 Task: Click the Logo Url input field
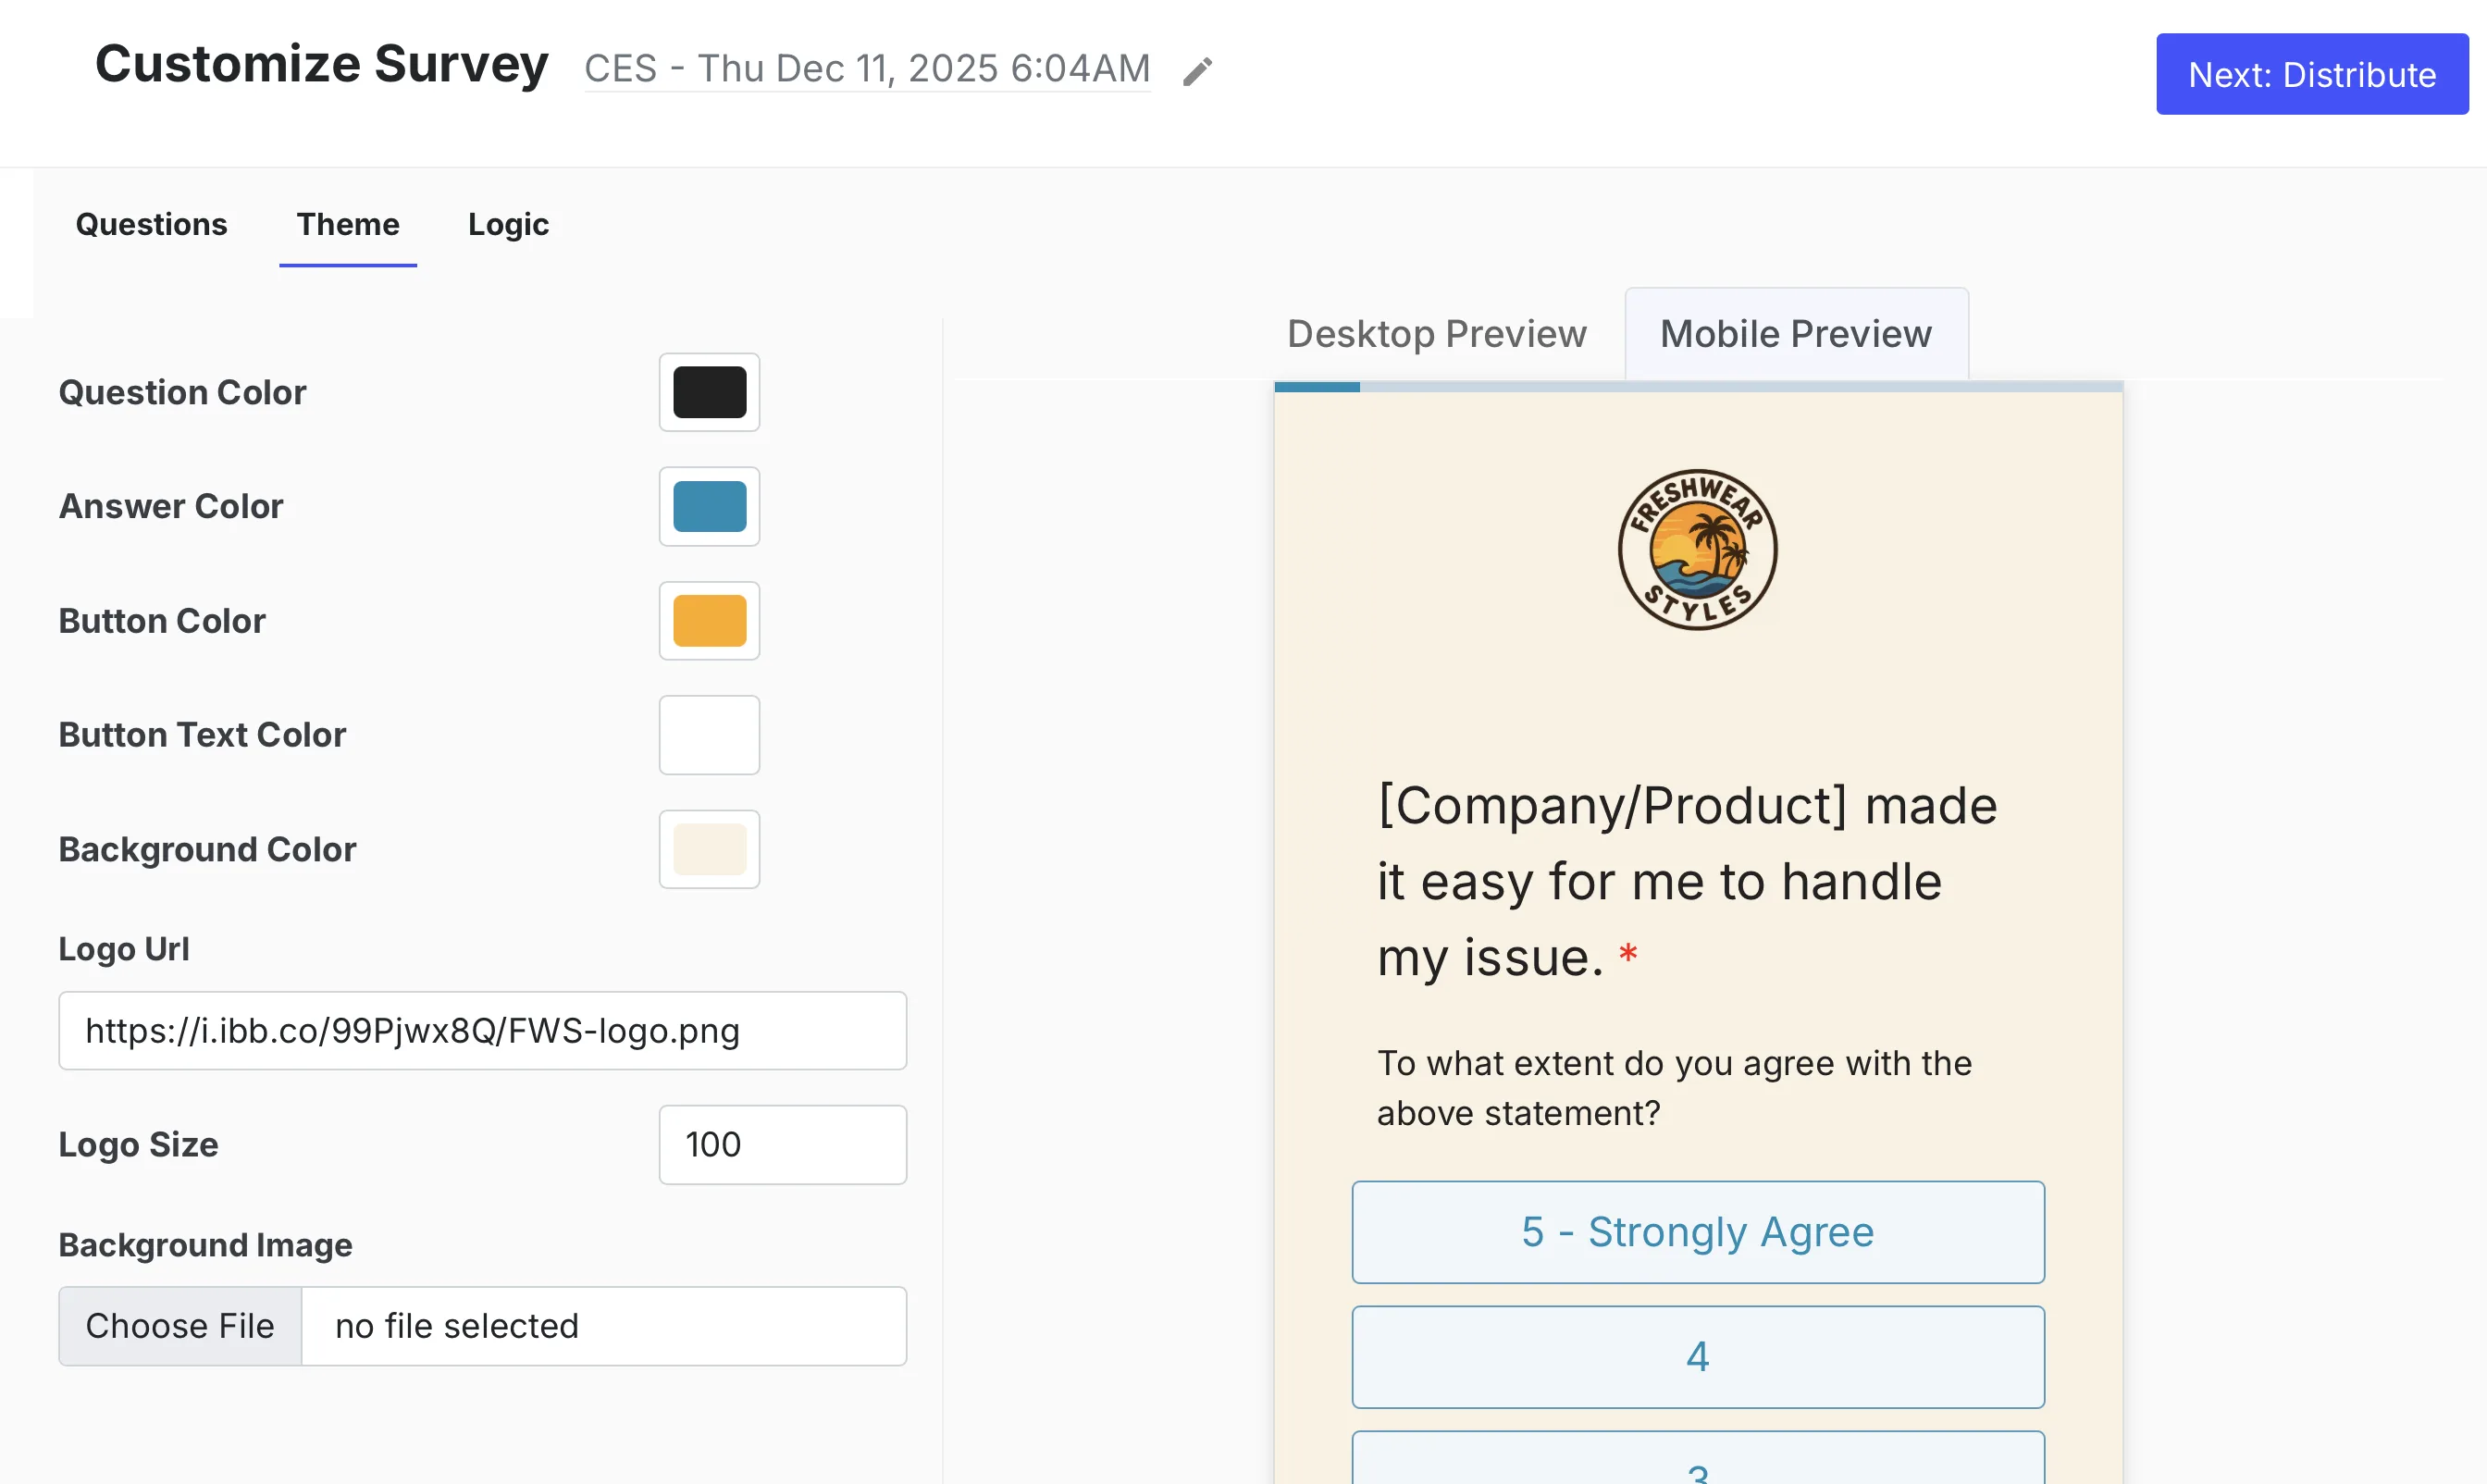point(483,1030)
